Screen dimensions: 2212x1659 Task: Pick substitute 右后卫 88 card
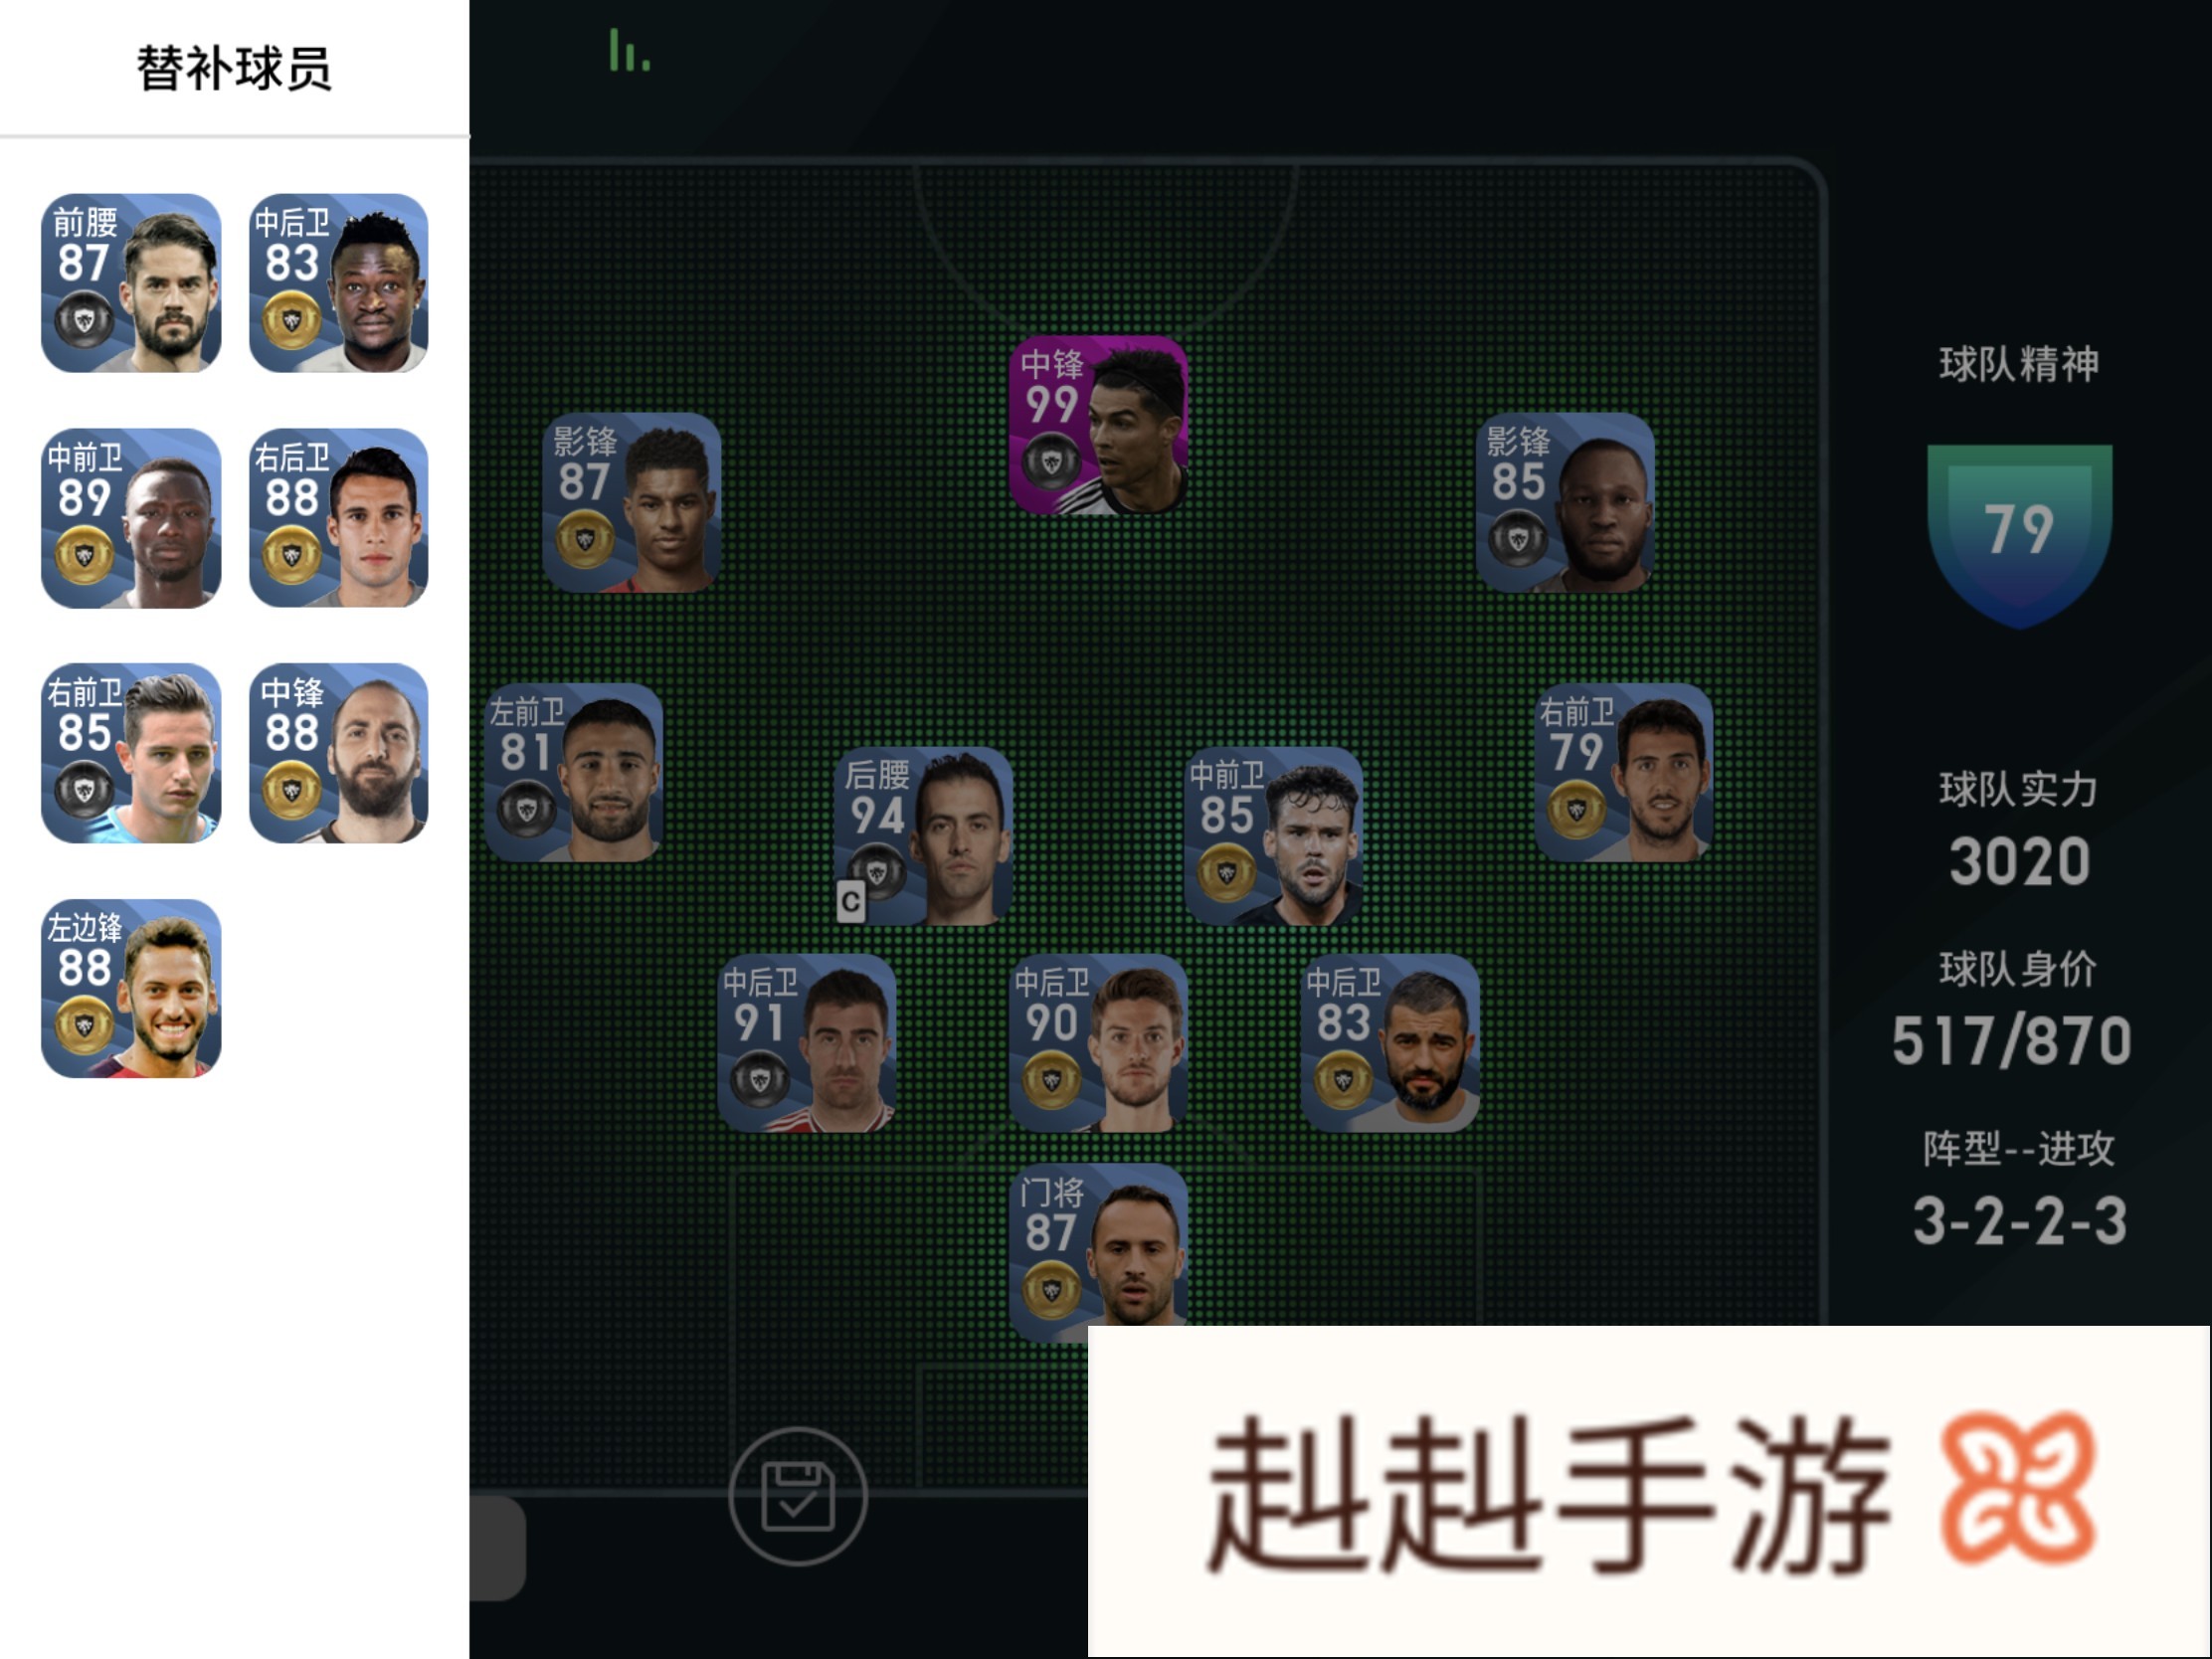pos(339,518)
